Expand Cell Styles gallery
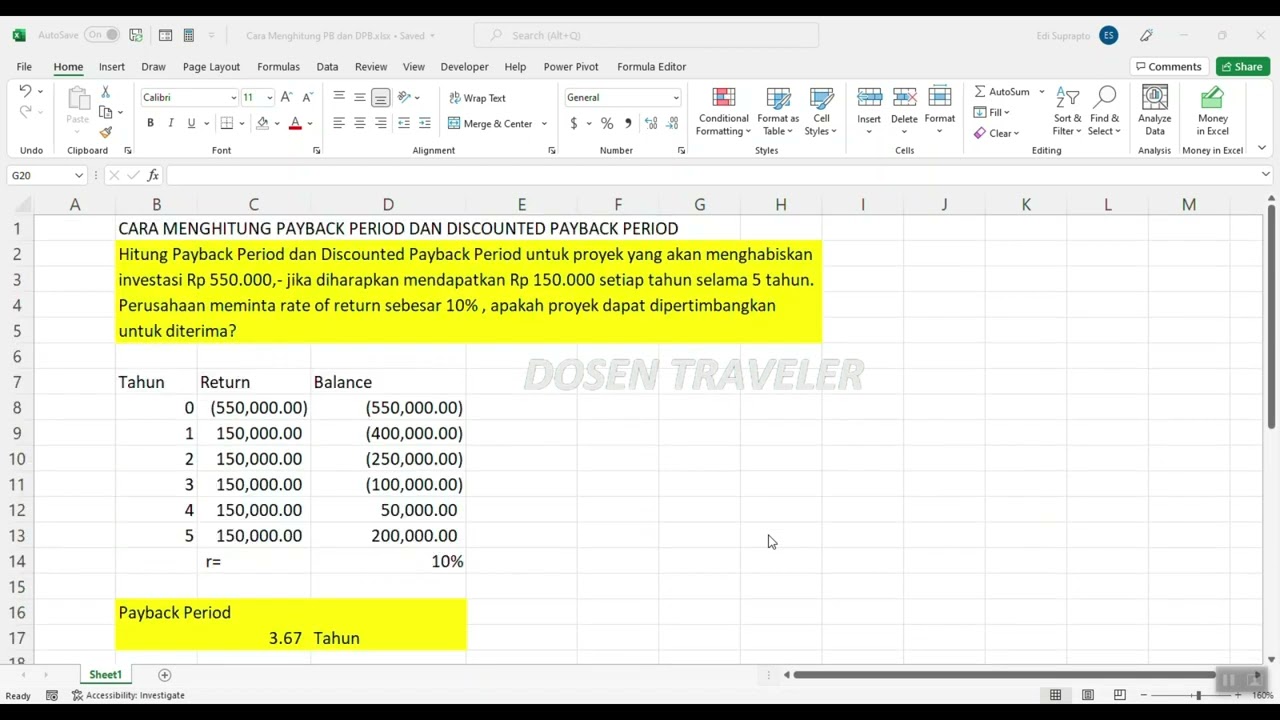The height and width of the screenshot is (720, 1280). (x=821, y=111)
